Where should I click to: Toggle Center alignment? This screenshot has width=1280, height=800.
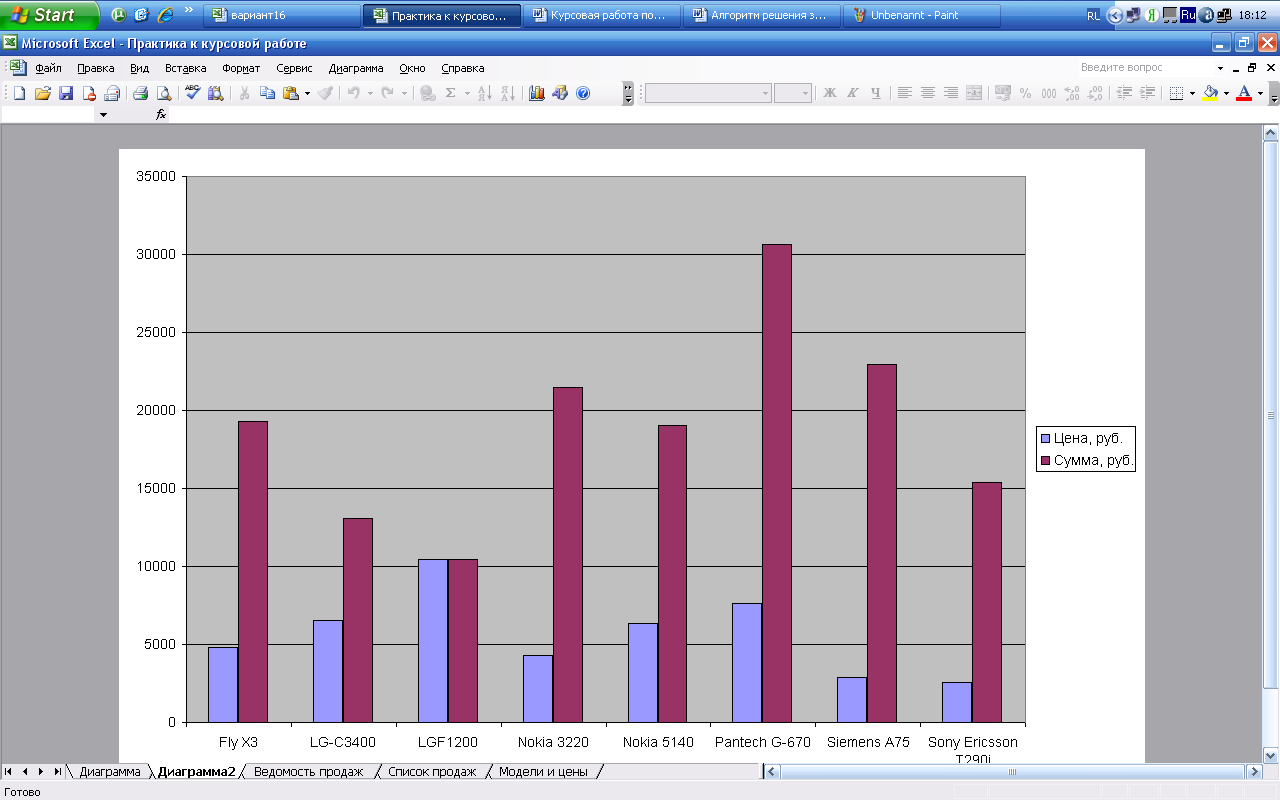(x=928, y=93)
